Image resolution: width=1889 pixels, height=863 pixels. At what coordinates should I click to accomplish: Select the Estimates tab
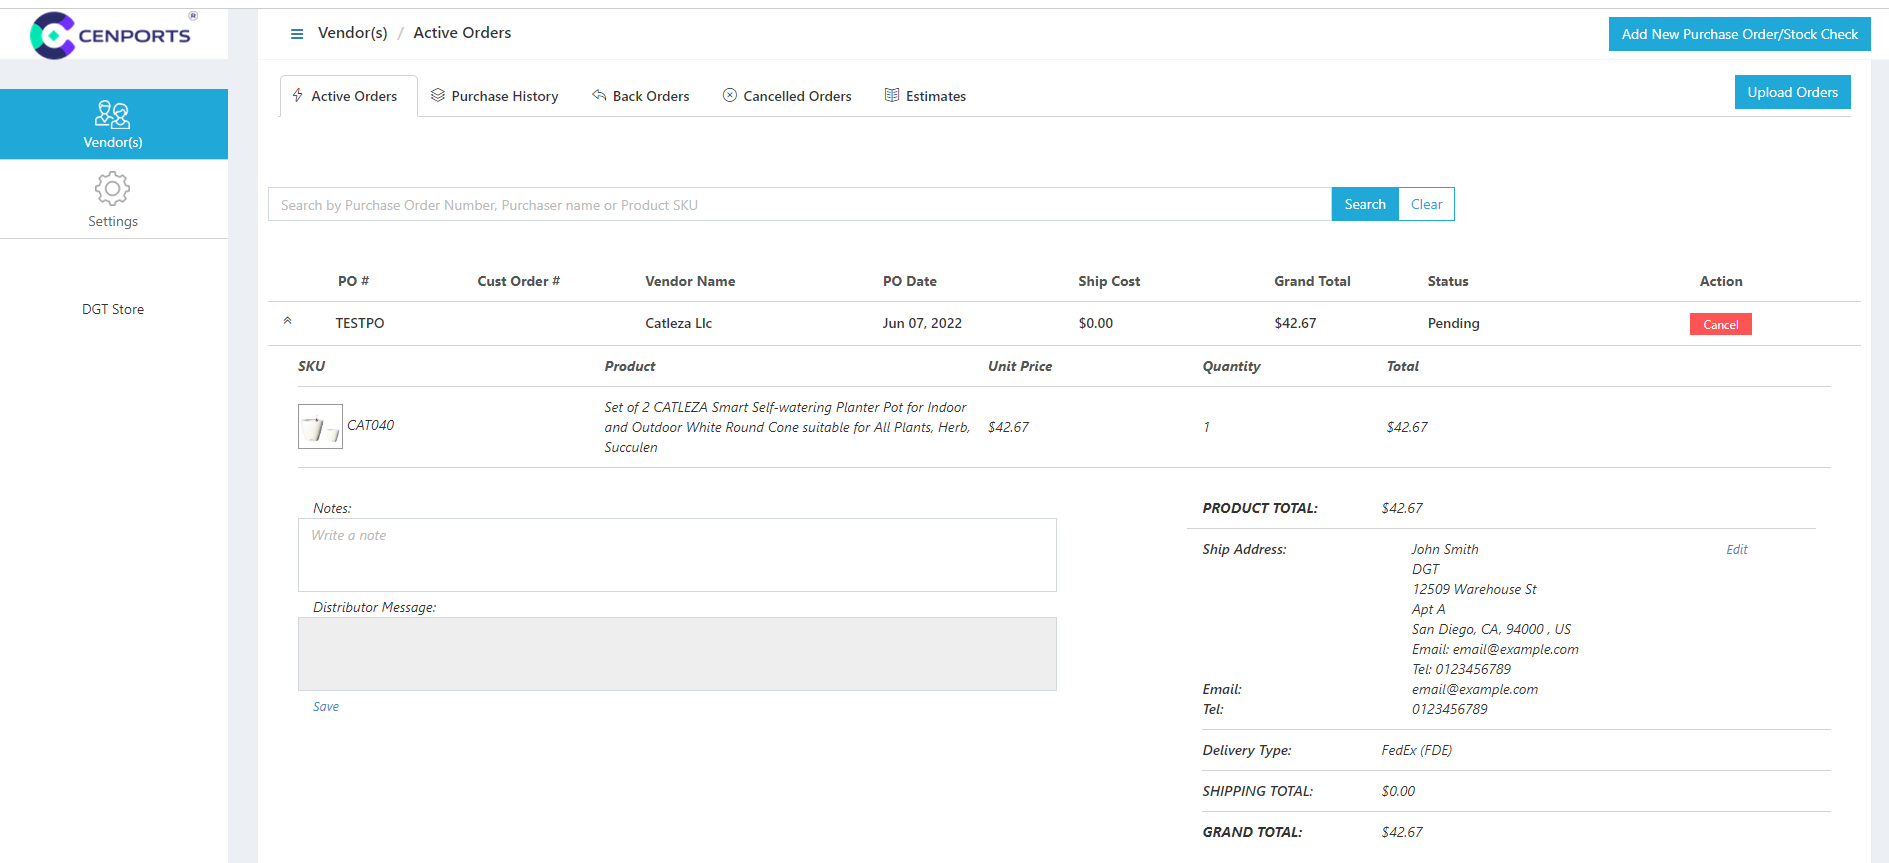tap(925, 96)
